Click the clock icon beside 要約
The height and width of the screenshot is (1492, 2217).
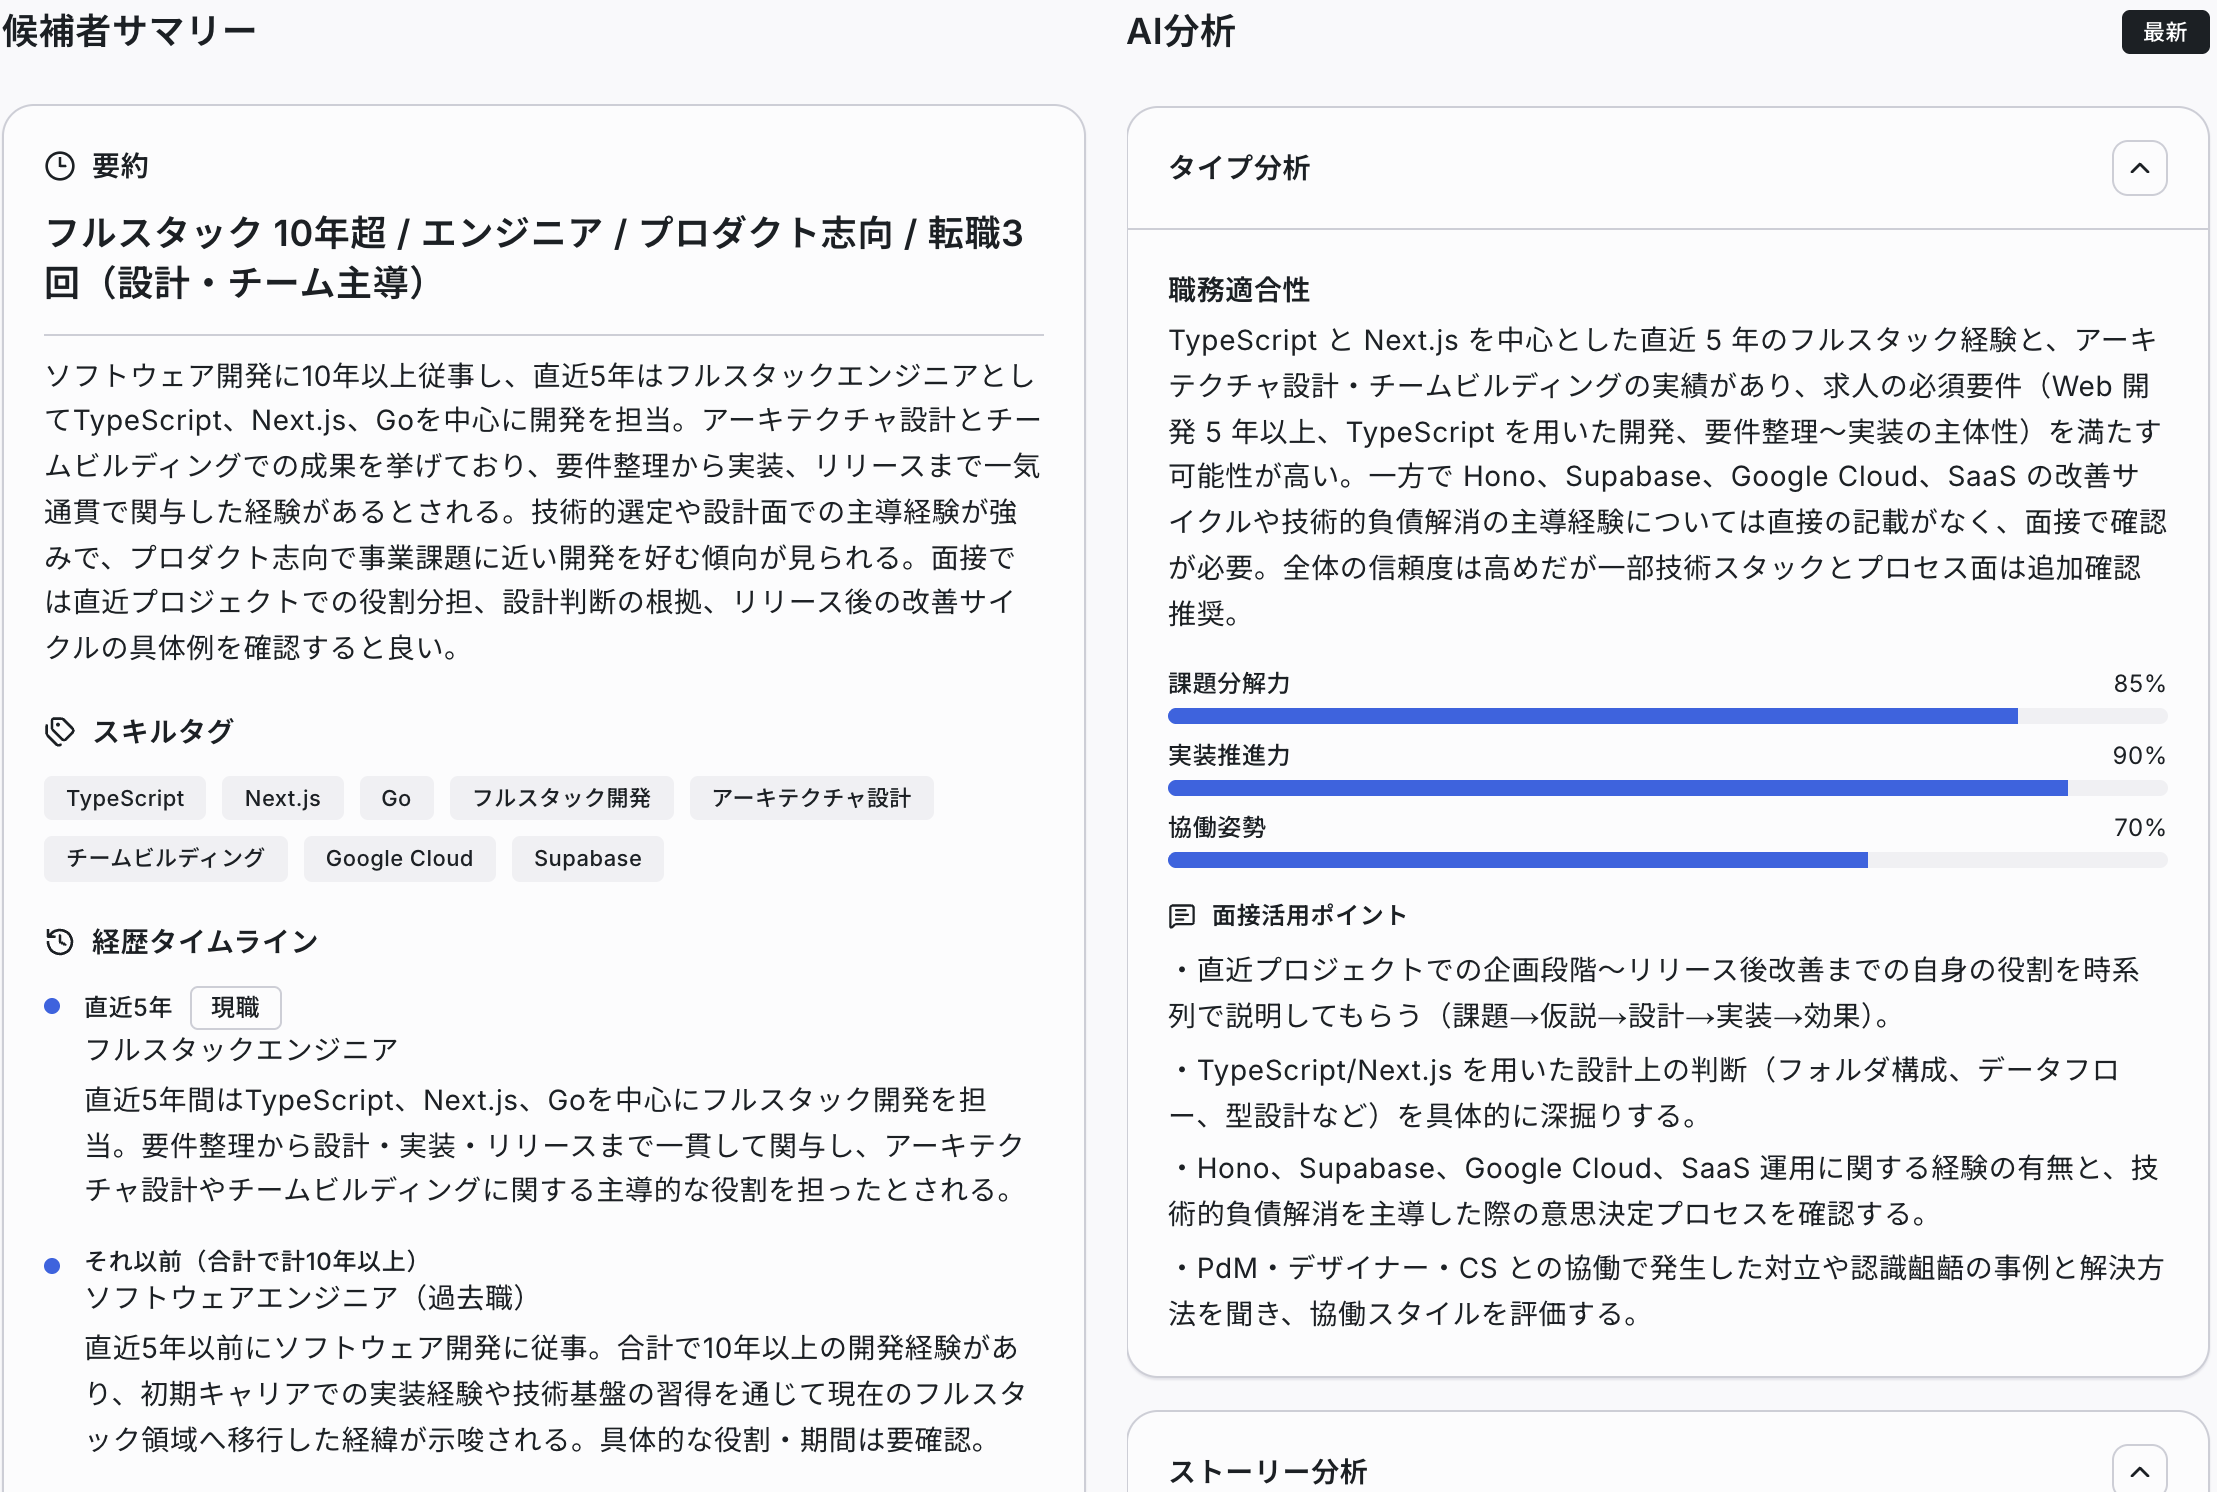click(x=60, y=166)
